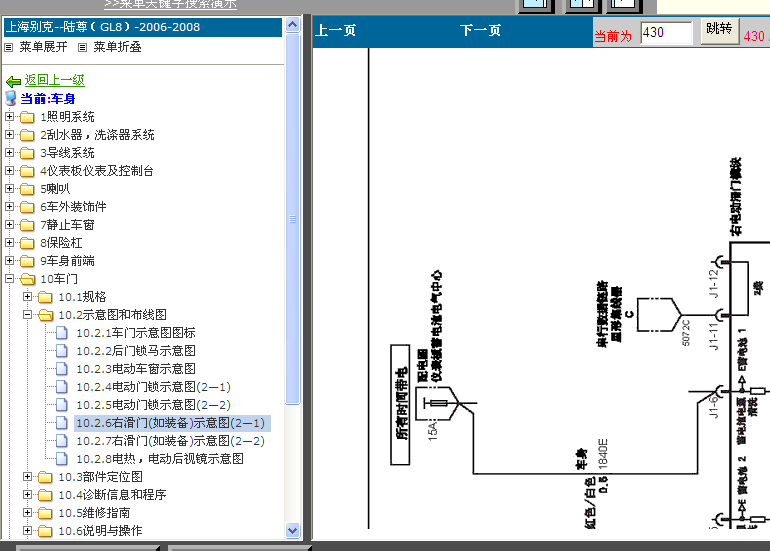Click the folder icon of 10.6说明与操作
Image resolution: width=770 pixels, height=551 pixels.
tap(45, 531)
